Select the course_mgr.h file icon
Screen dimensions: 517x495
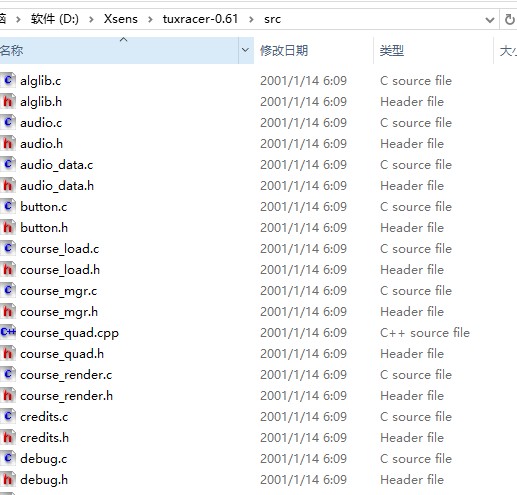coord(8,311)
